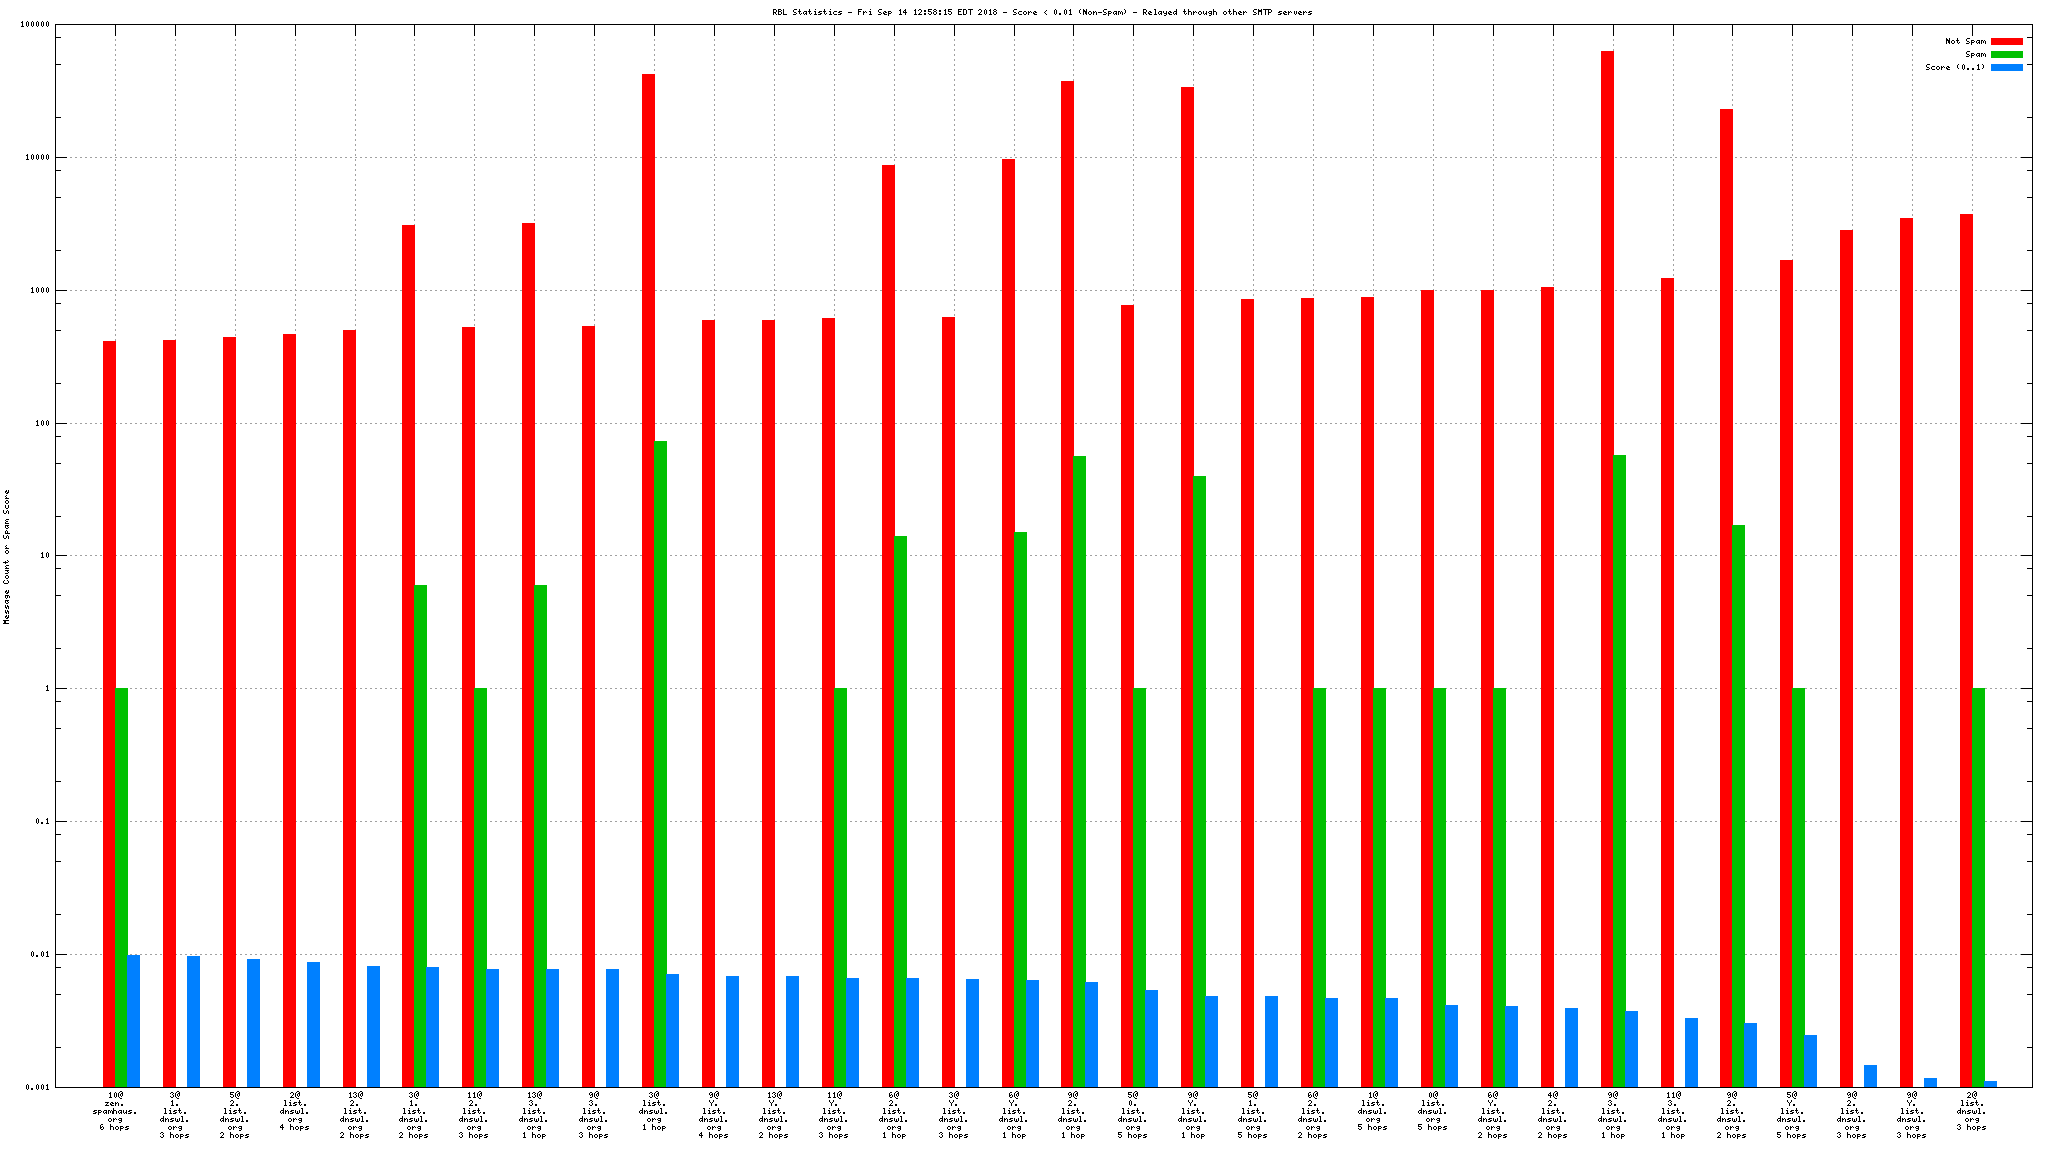
Task: Click the green bar above zen.spamhaus.org
Action: (121, 886)
